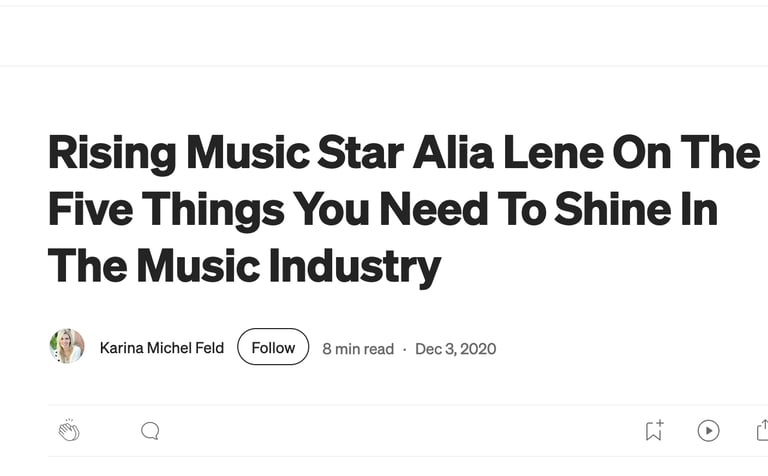Click the word "Rising" in the headline

(111, 153)
